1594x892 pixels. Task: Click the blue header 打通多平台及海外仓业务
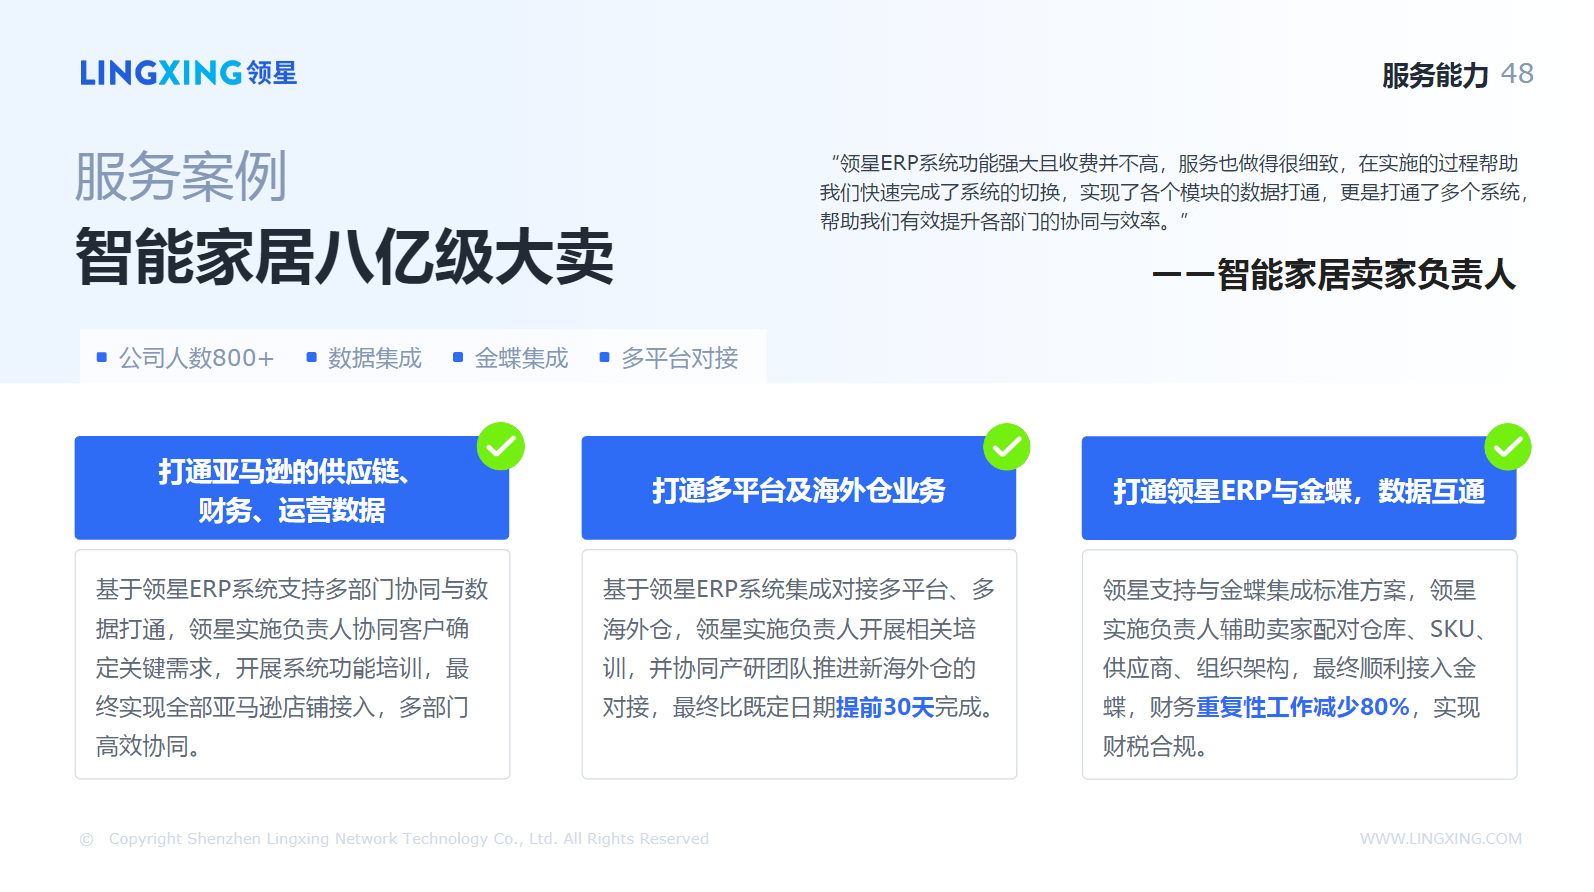[799, 488]
